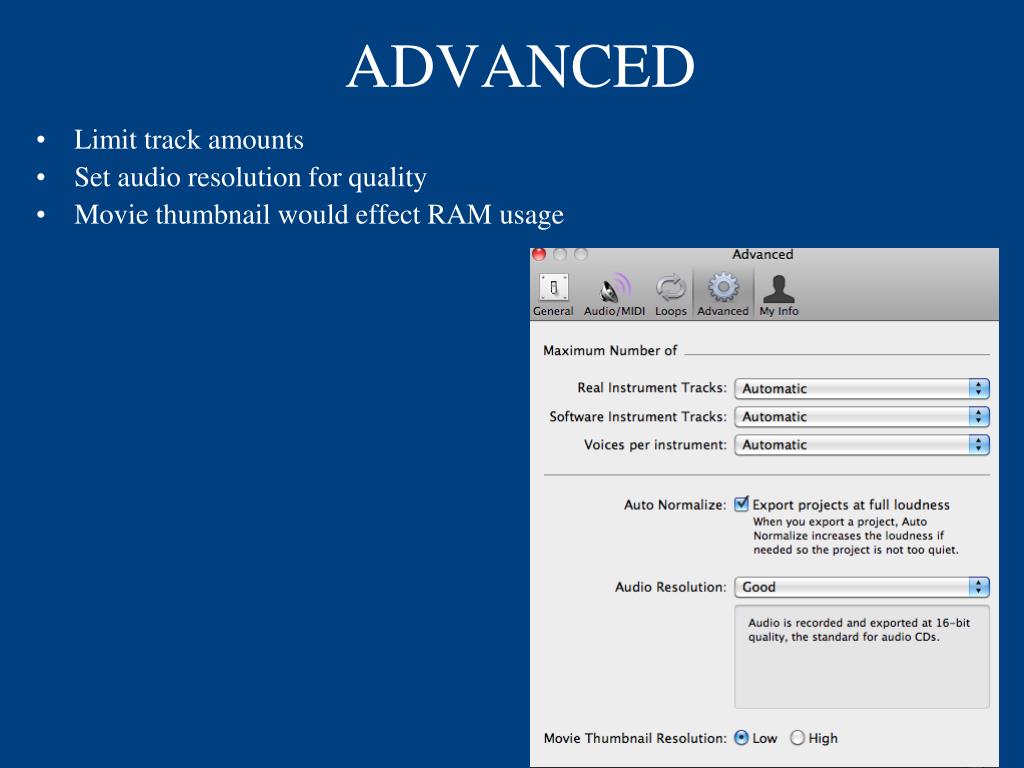Open the Loops preferences icon
1024x768 pixels.
pos(671,288)
